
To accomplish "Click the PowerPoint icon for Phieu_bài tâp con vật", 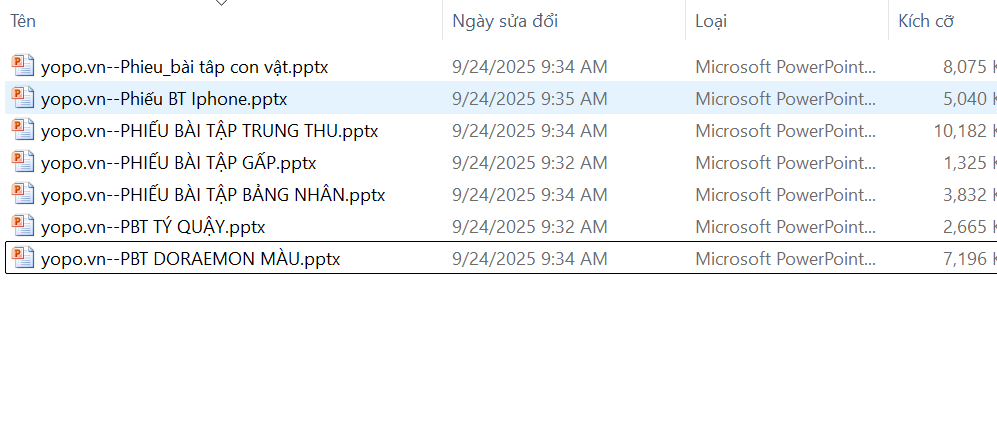I will [22, 66].
